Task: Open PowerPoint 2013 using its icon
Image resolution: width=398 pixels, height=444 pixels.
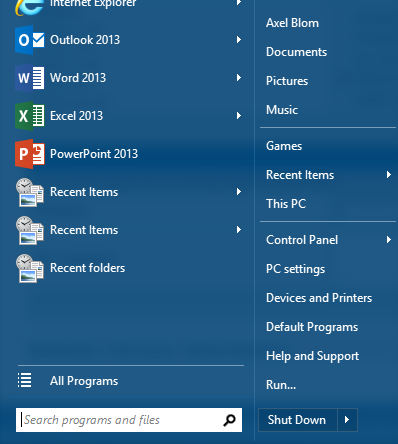Action: tap(30, 154)
